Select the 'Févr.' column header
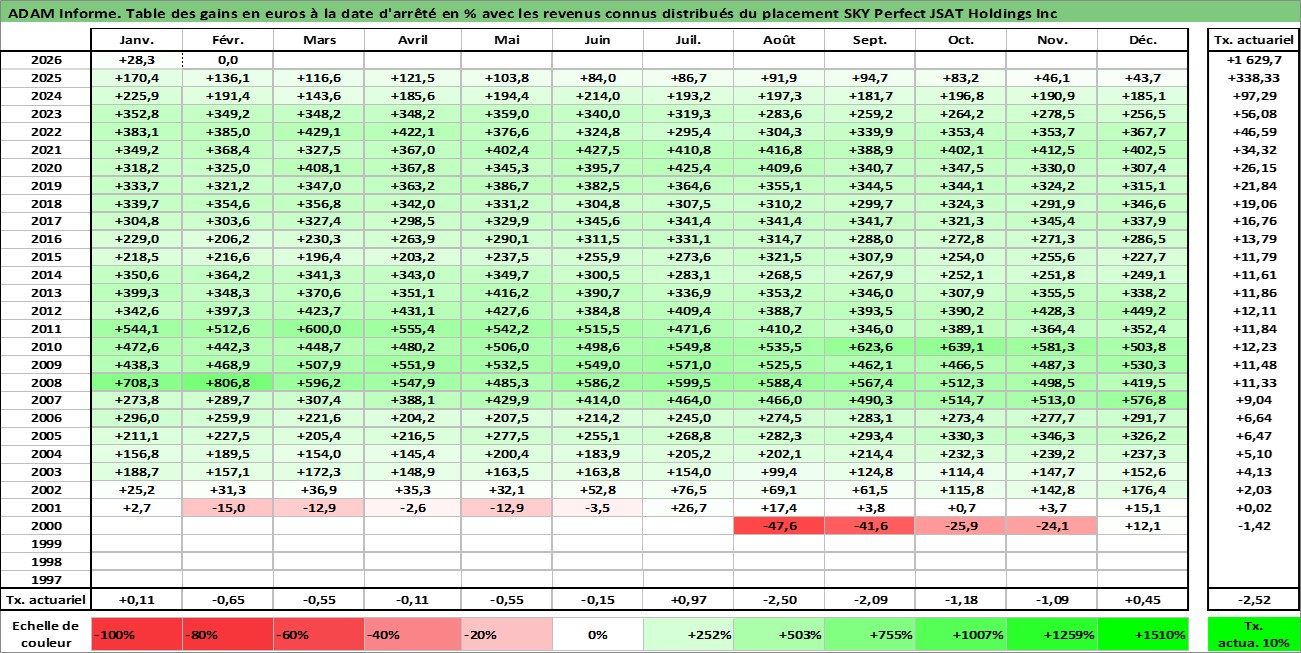The height and width of the screenshot is (653, 1301). tap(227, 41)
